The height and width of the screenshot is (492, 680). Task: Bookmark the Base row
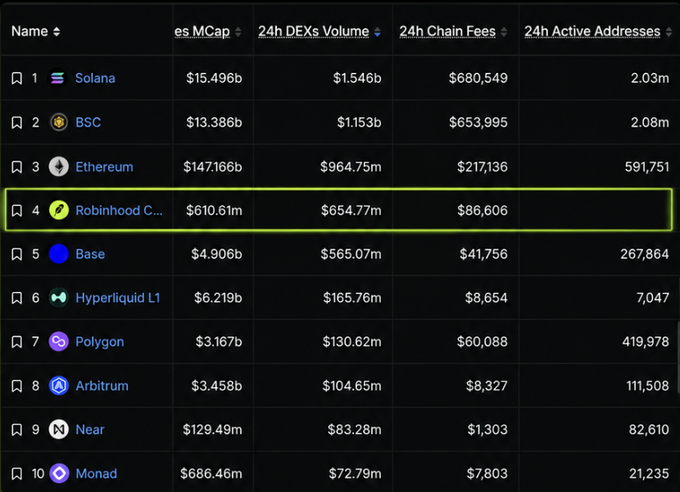(x=17, y=254)
